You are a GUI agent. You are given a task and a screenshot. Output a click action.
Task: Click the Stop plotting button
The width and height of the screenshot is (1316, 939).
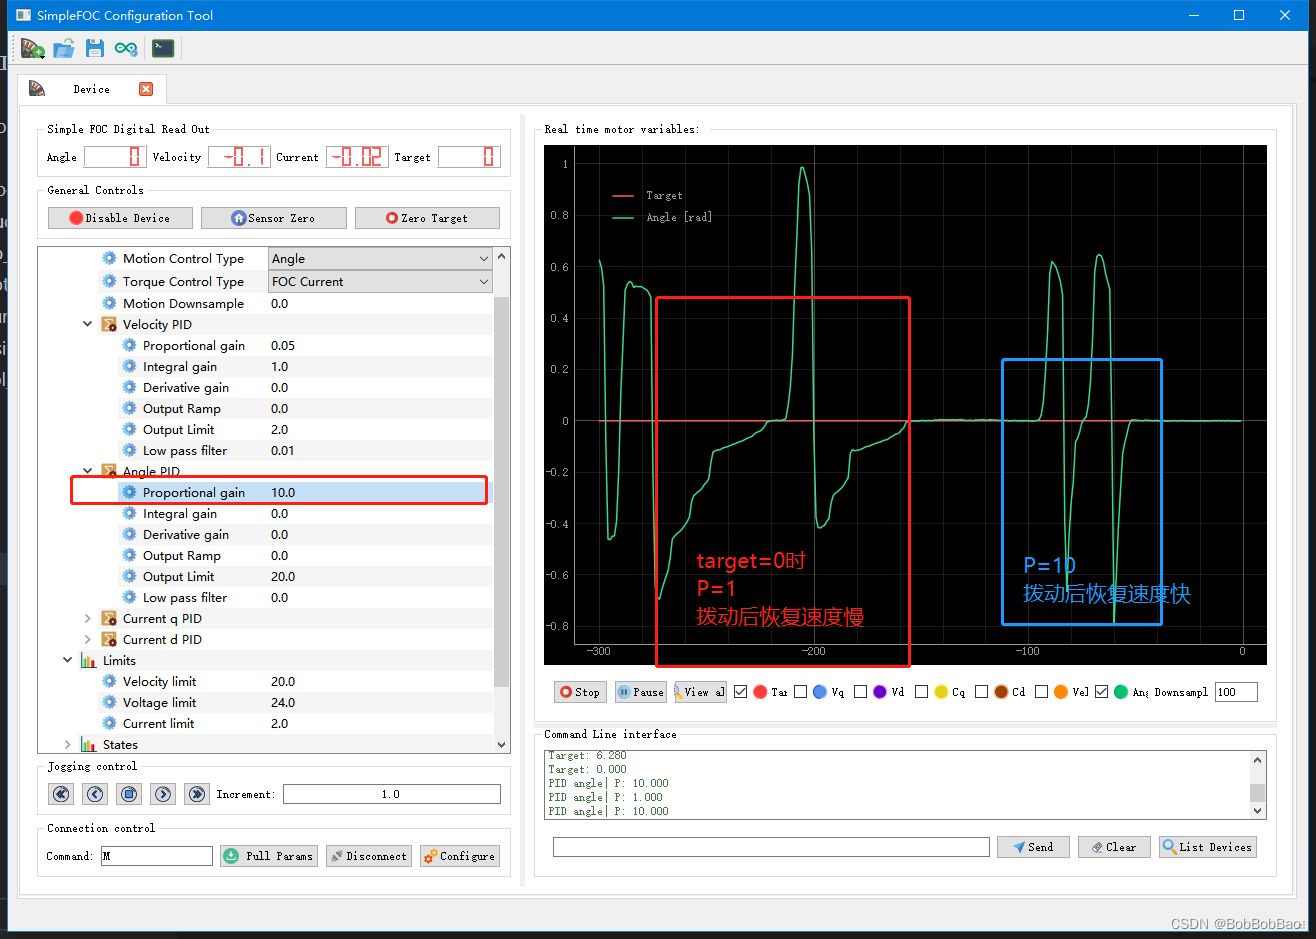coord(579,691)
